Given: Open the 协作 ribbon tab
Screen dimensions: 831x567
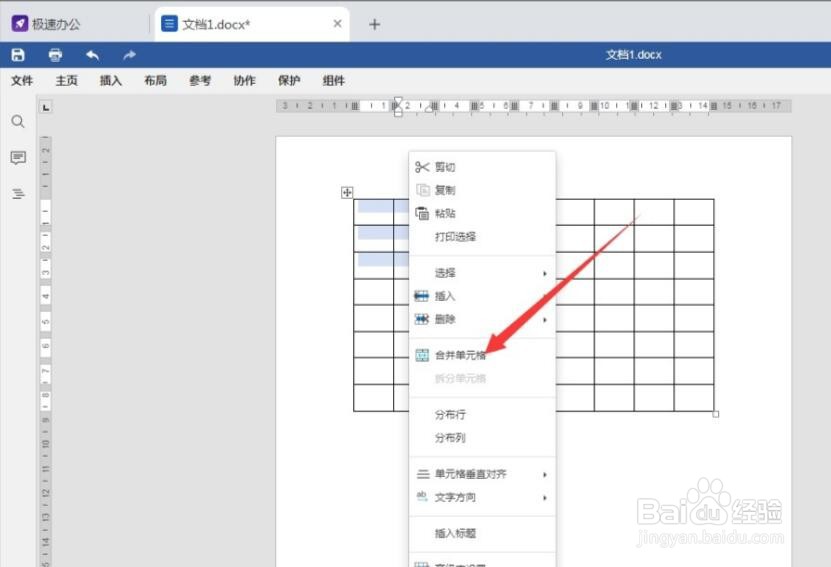Looking at the screenshot, I should point(244,81).
